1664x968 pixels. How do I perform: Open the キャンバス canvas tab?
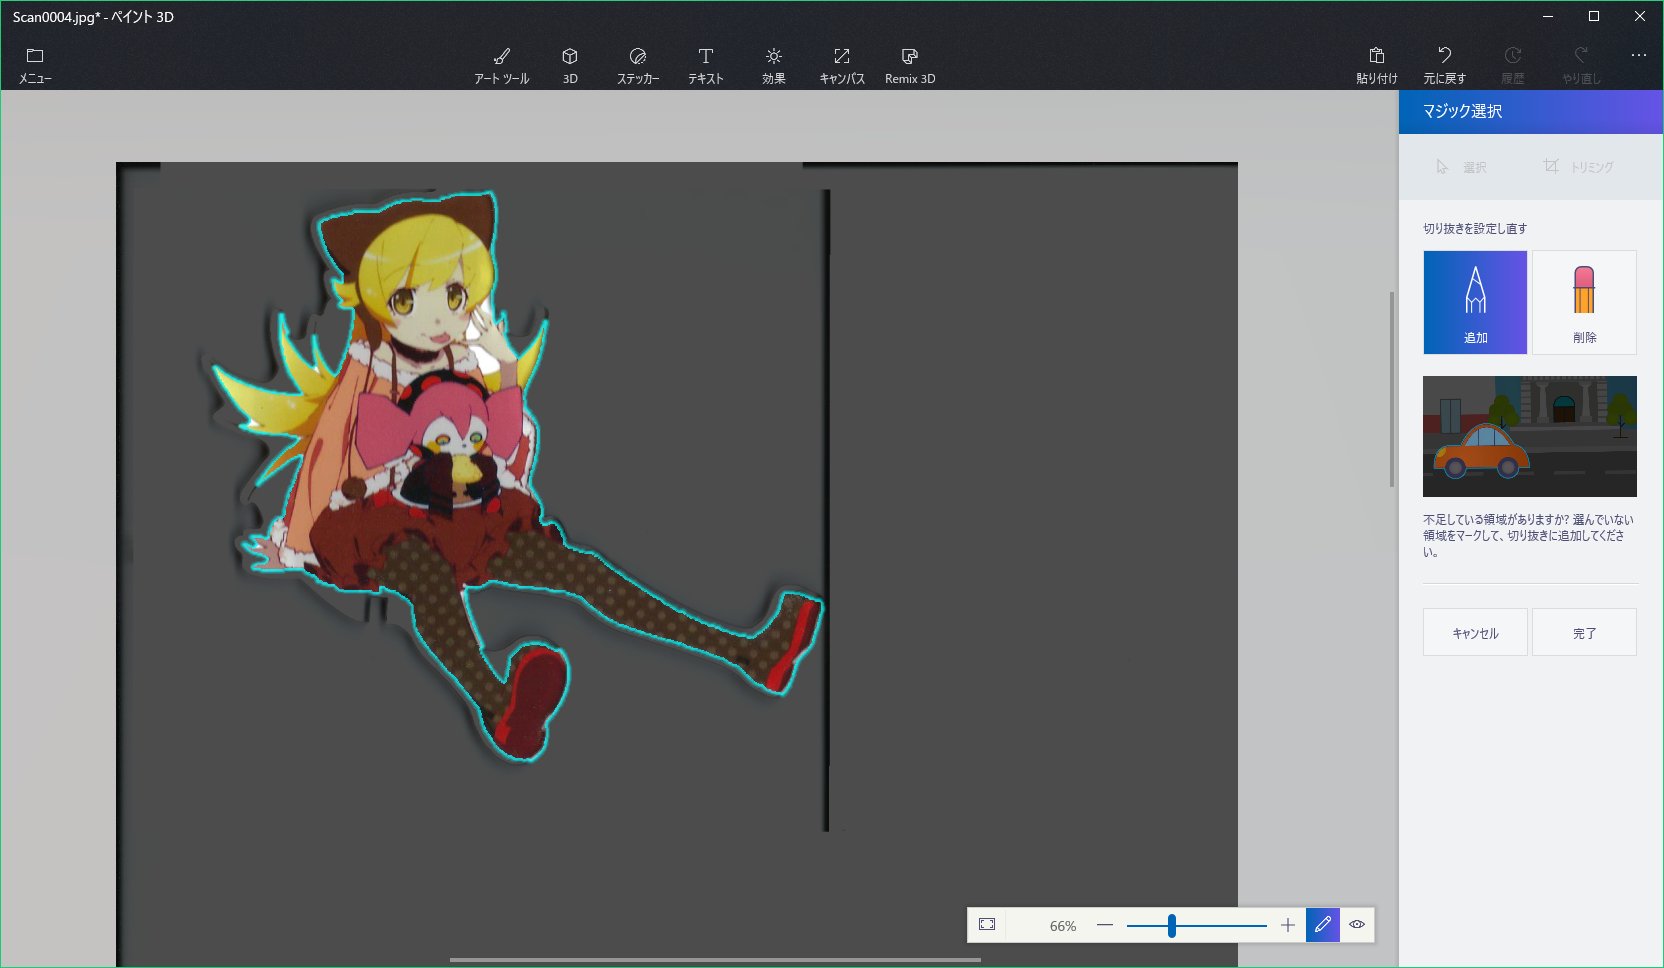[842, 65]
